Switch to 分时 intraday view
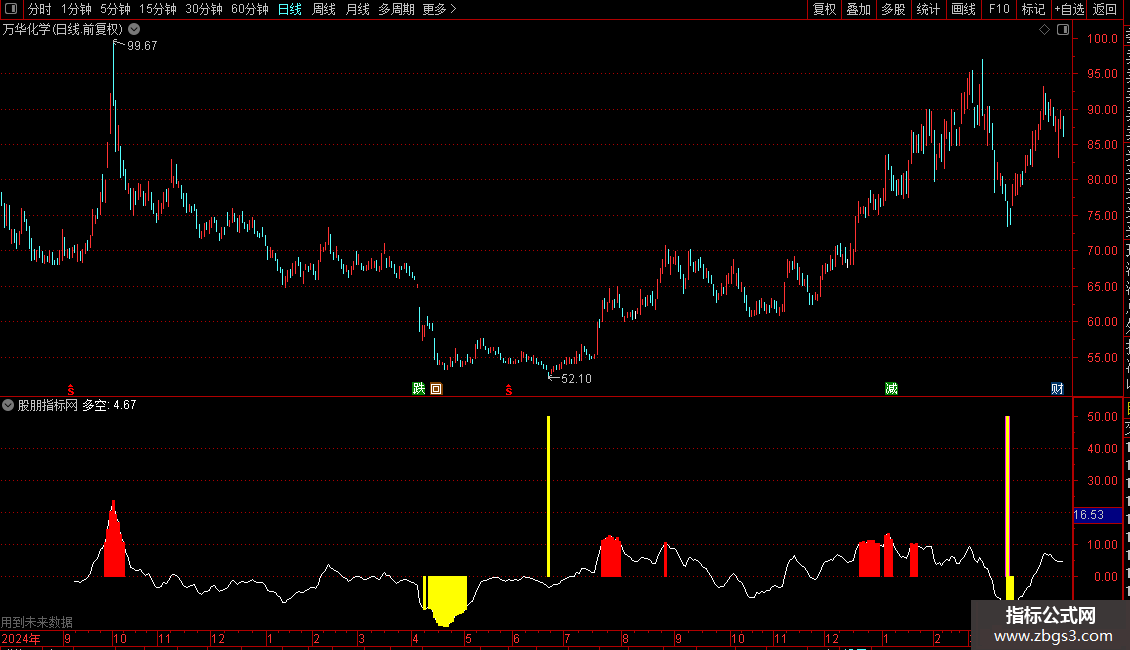Image resolution: width=1130 pixels, height=650 pixels. coord(40,9)
